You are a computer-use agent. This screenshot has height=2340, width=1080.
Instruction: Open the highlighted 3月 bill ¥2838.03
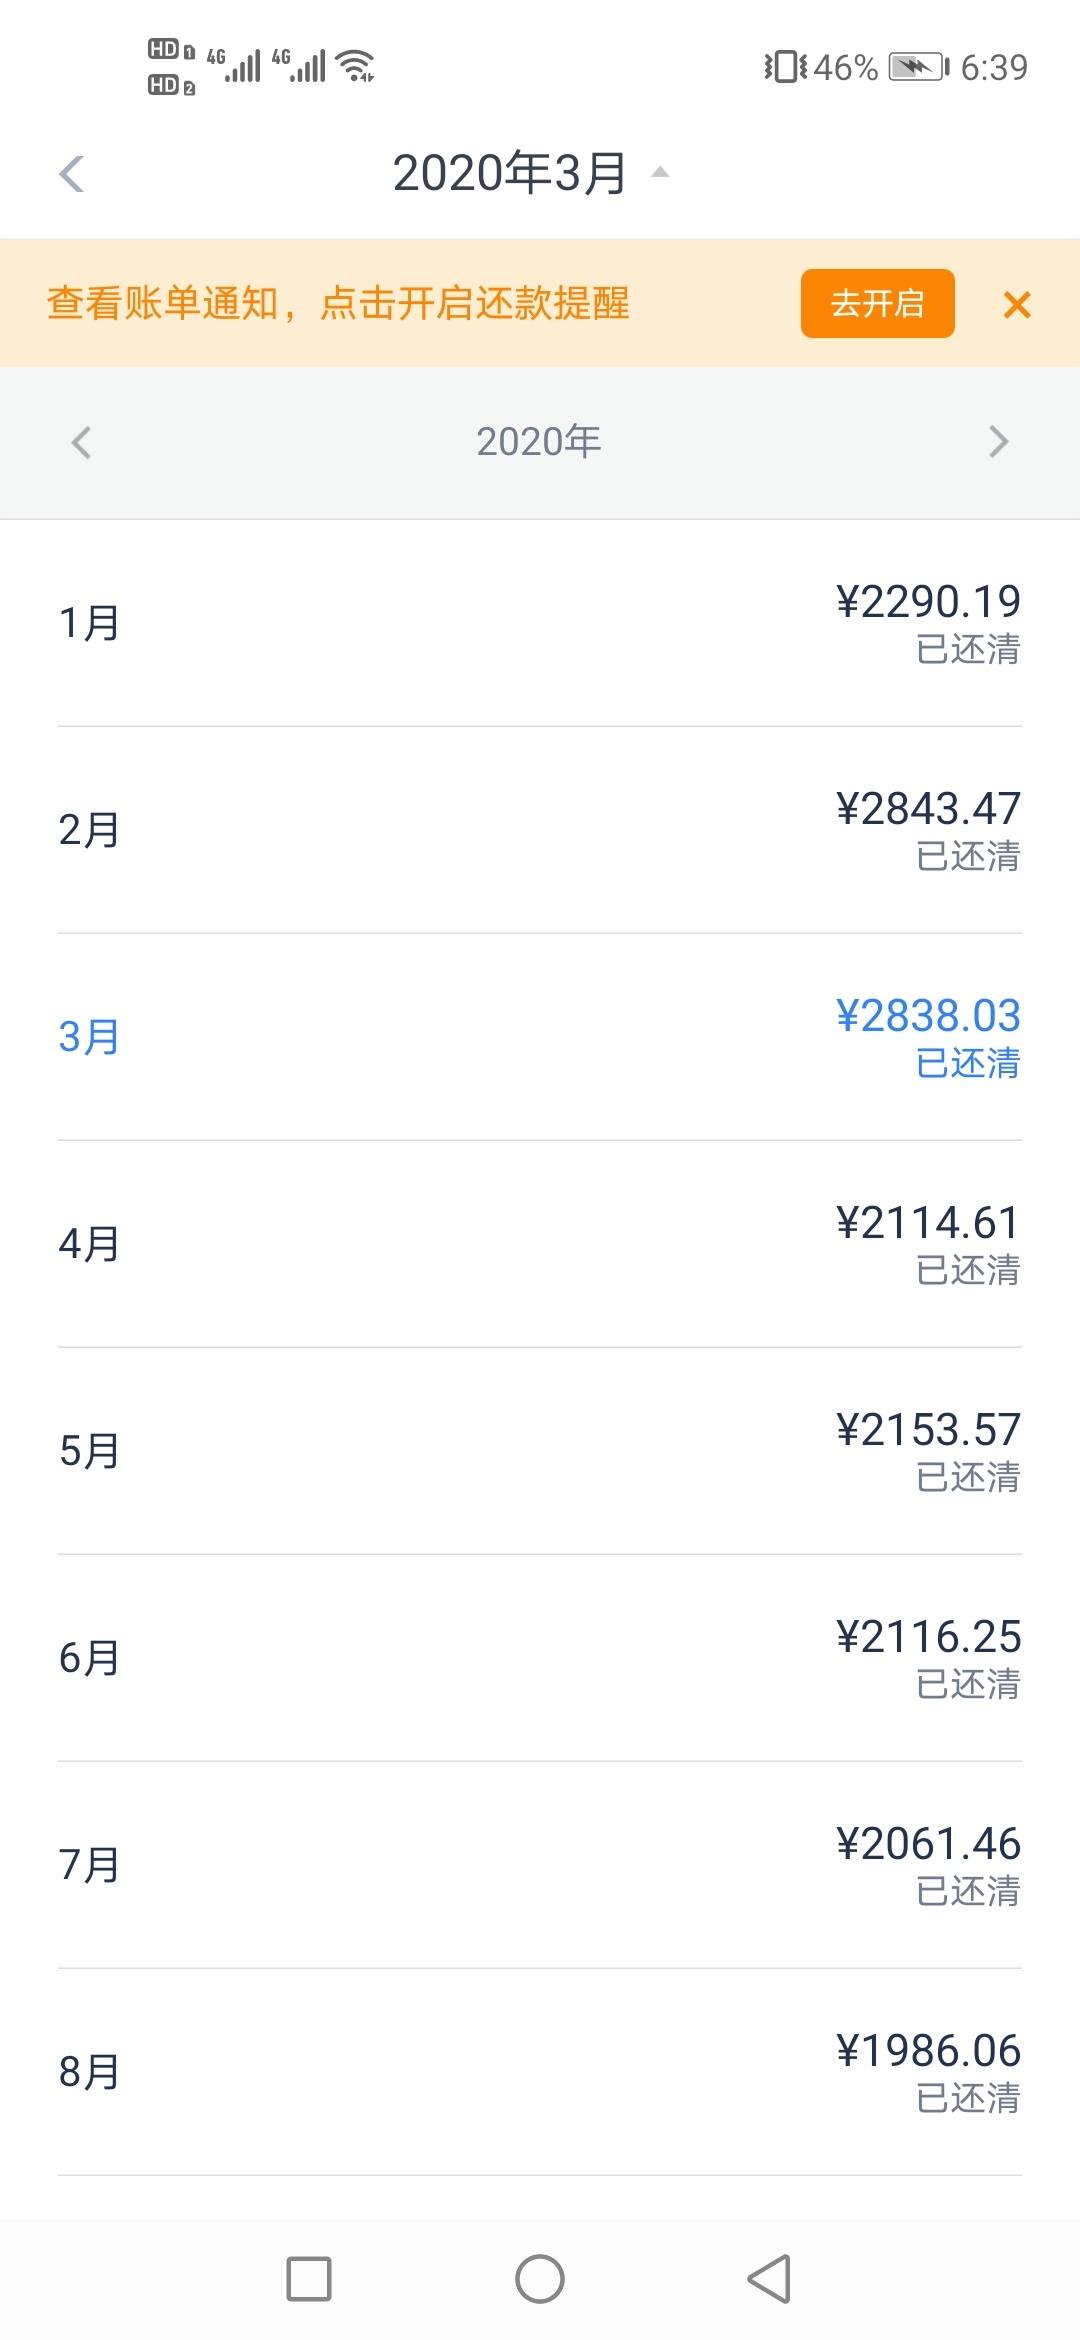click(540, 1037)
